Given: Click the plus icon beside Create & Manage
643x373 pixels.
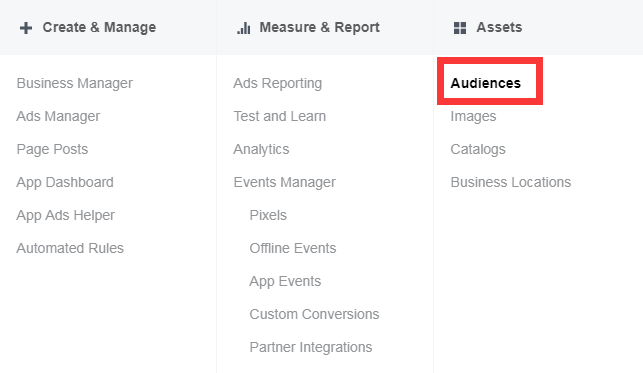Looking at the screenshot, I should [x=26, y=28].
